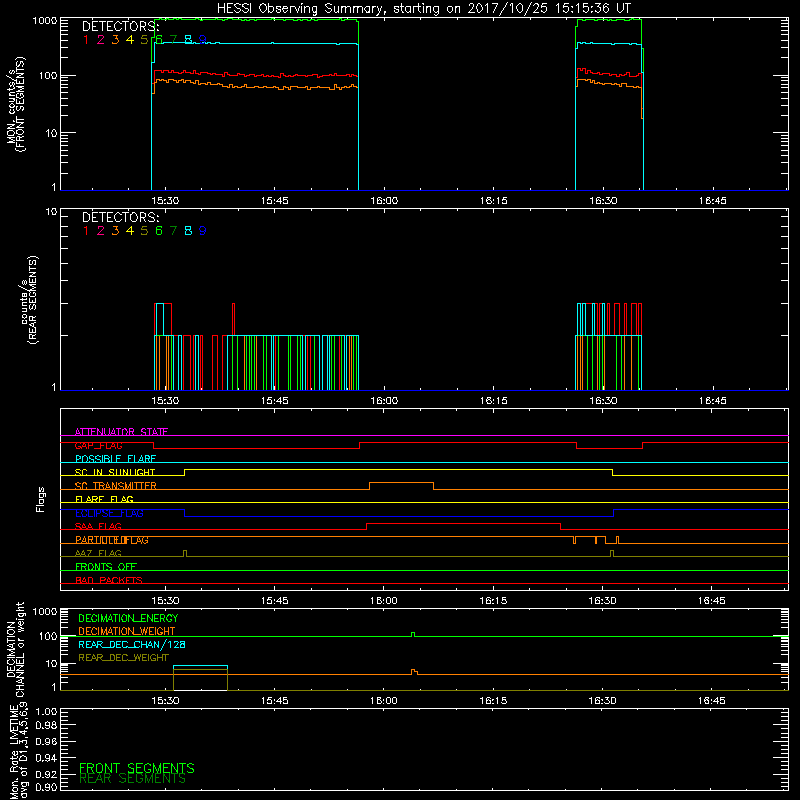Click red detector 1 in front segments legend

(86, 39)
